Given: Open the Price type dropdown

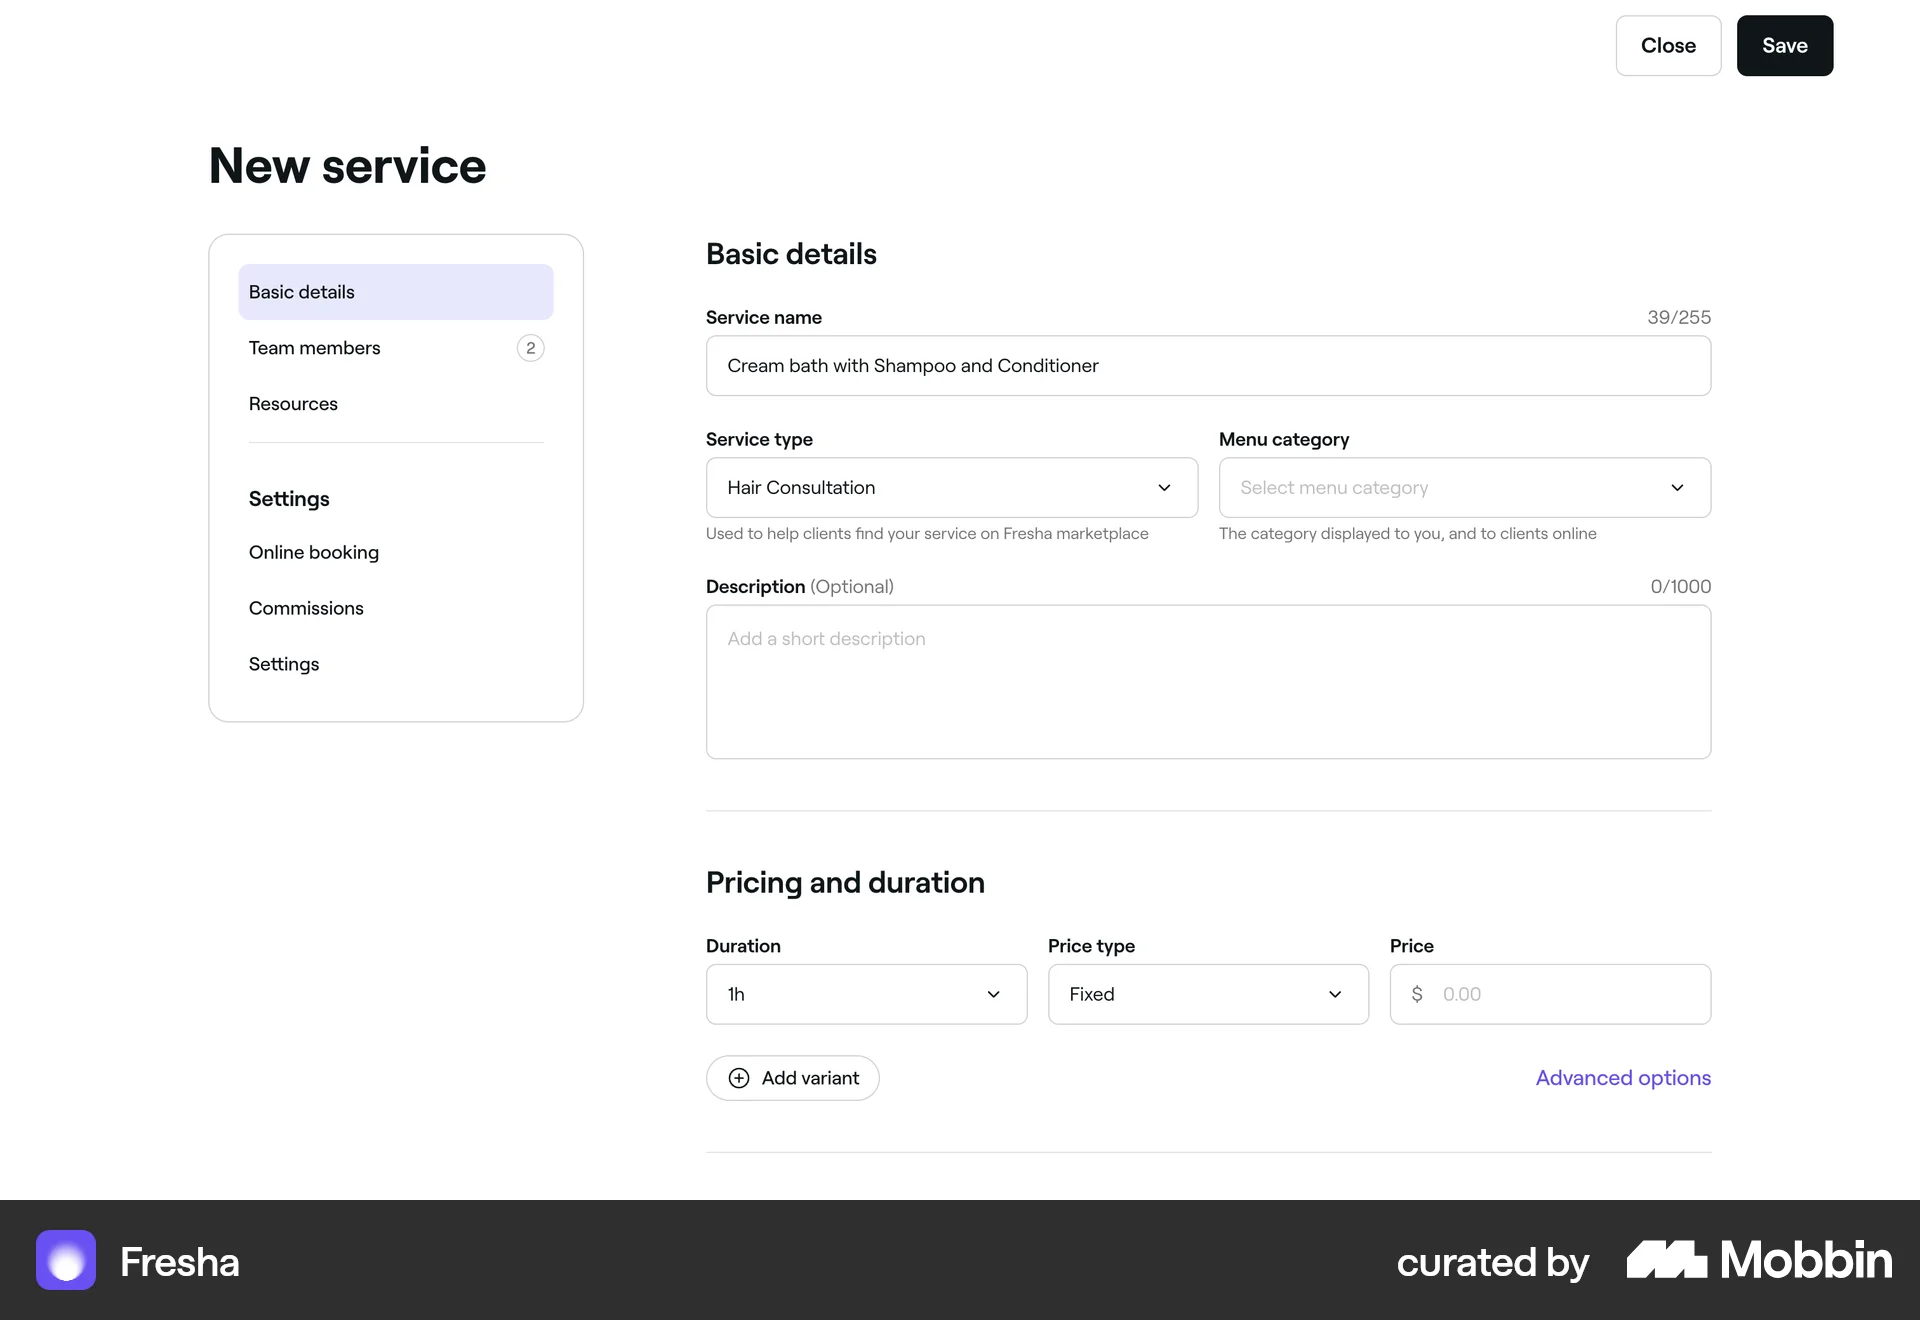Looking at the screenshot, I should pos(1207,994).
